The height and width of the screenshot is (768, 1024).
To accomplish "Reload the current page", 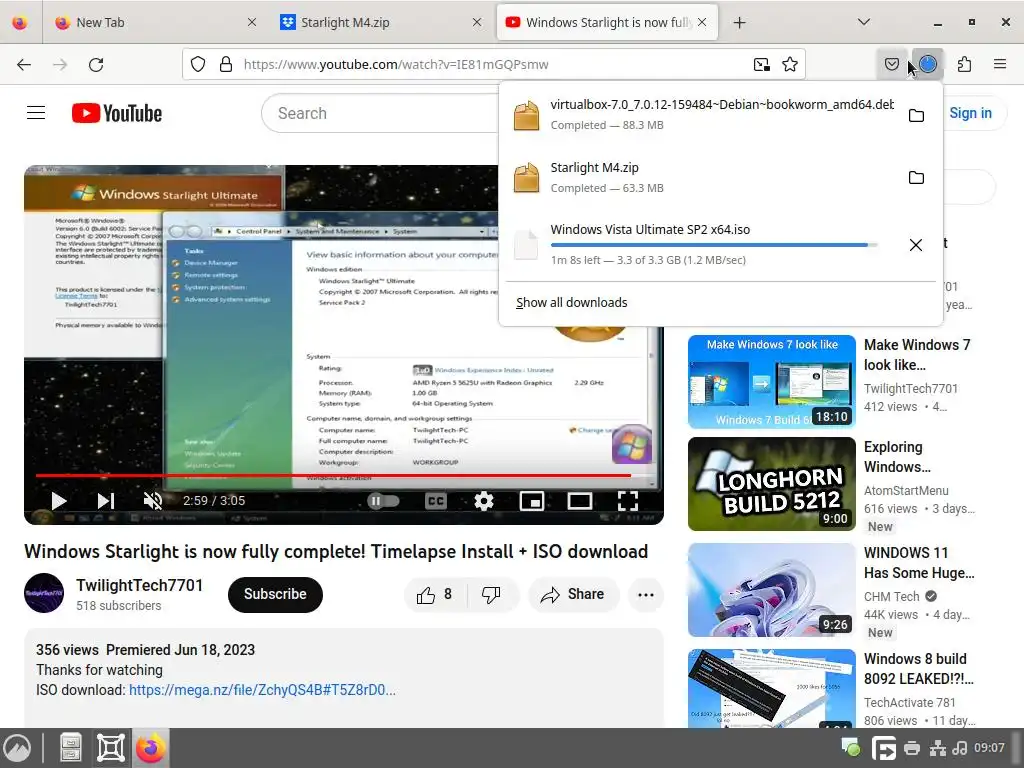I will point(96,64).
